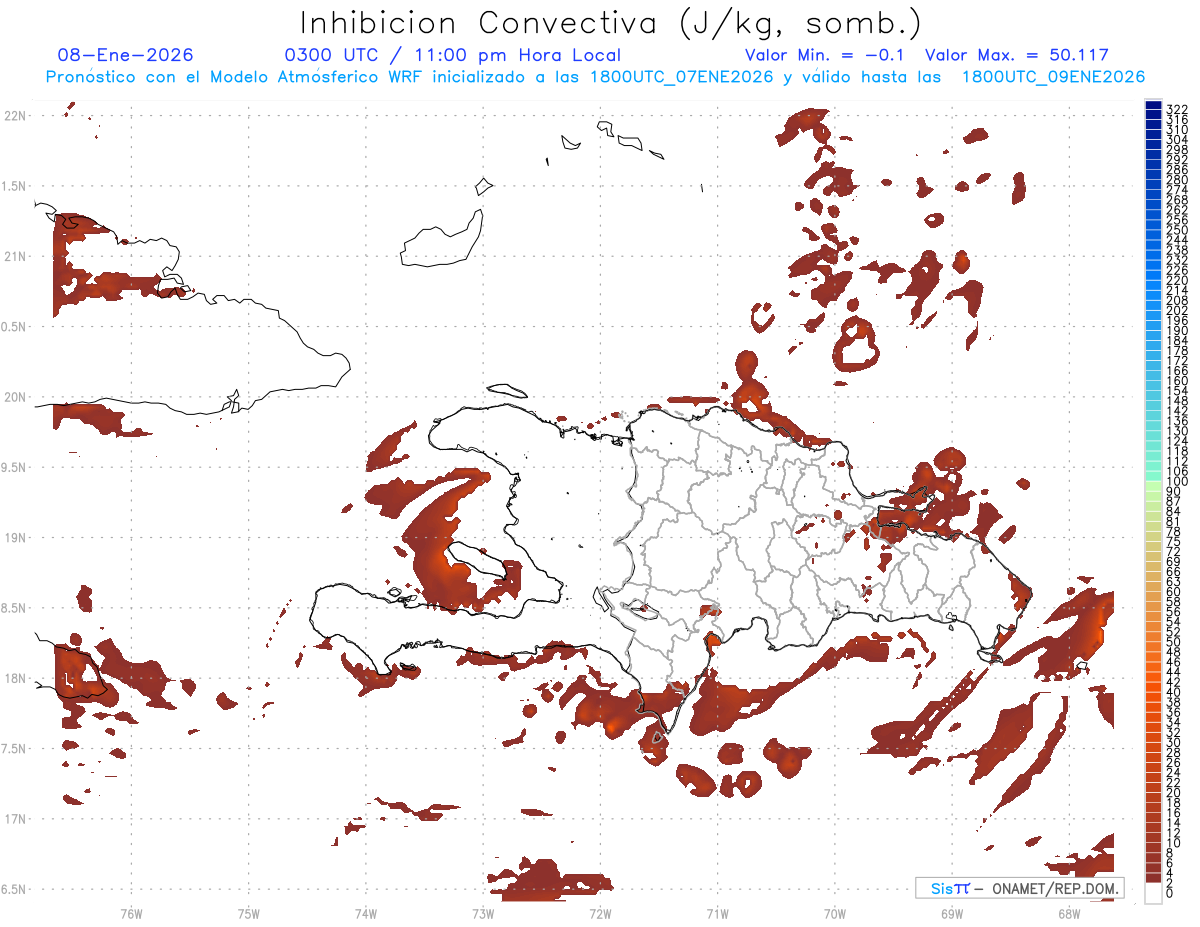
Task: Click the "72W" longitude label
Action: 600,913
